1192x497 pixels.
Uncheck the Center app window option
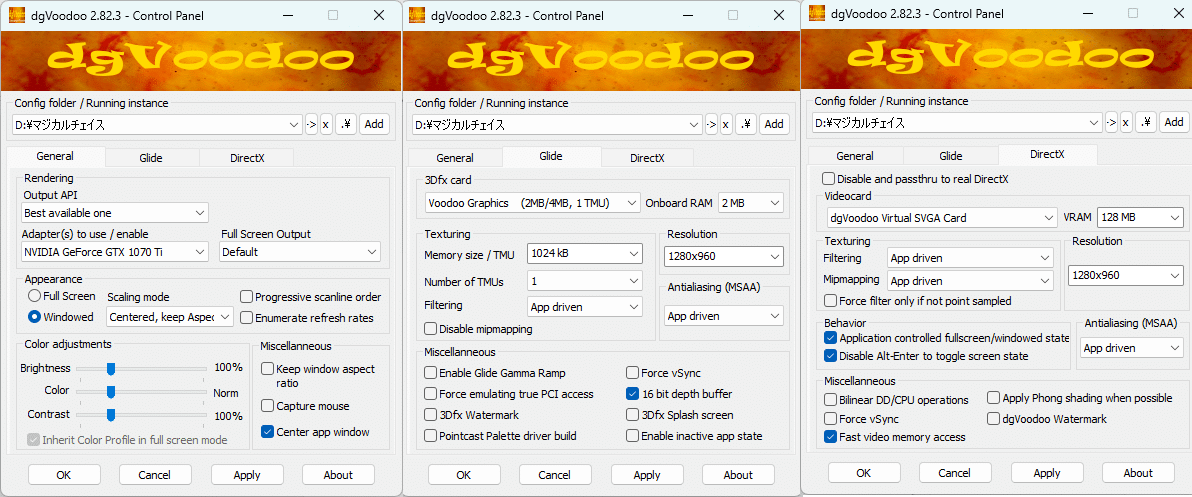pyautogui.click(x=268, y=432)
